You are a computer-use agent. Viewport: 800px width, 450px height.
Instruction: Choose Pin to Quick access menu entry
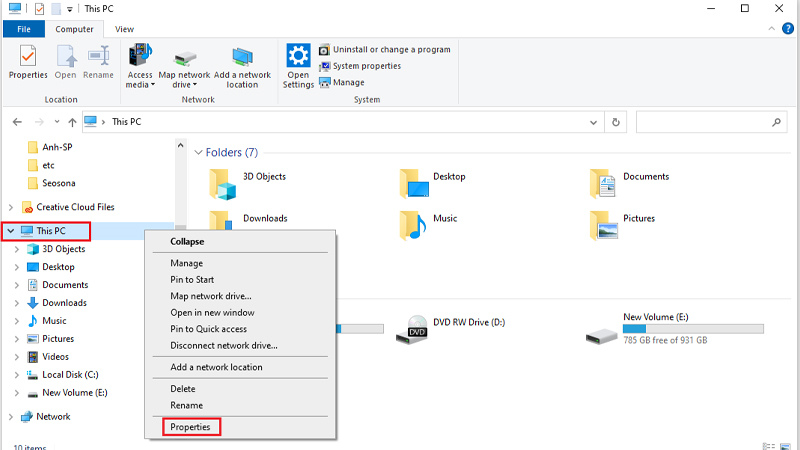208,329
